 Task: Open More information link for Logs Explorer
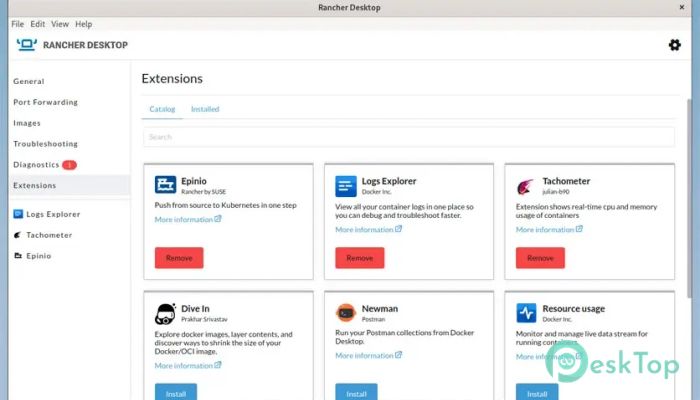(364, 229)
